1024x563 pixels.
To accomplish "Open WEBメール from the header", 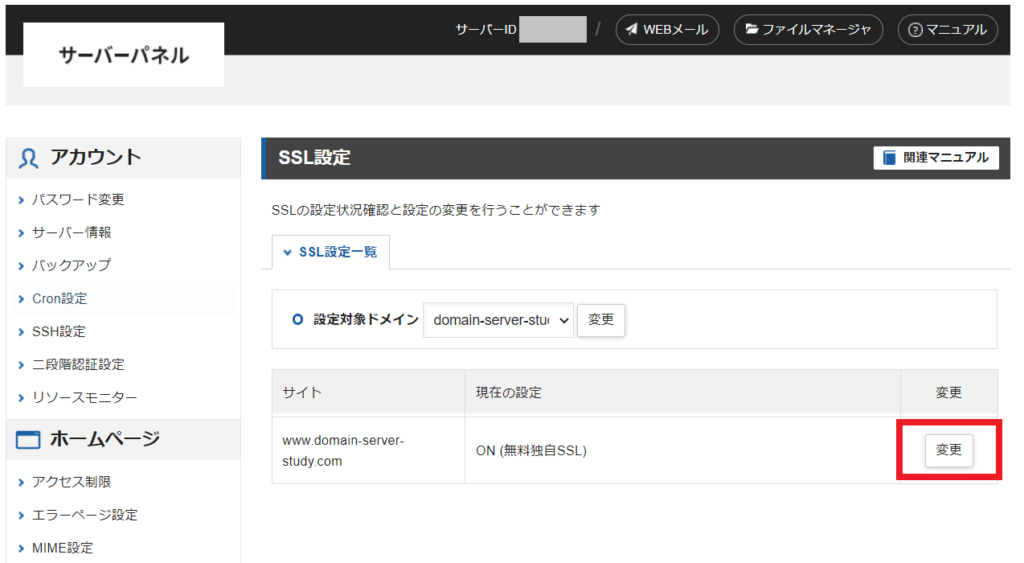I will (667, 29).
